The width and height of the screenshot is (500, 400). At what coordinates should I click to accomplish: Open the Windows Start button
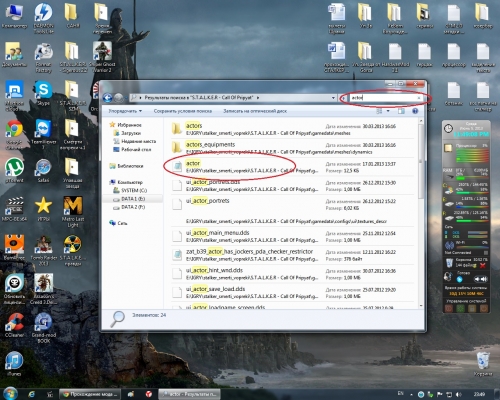10,394
